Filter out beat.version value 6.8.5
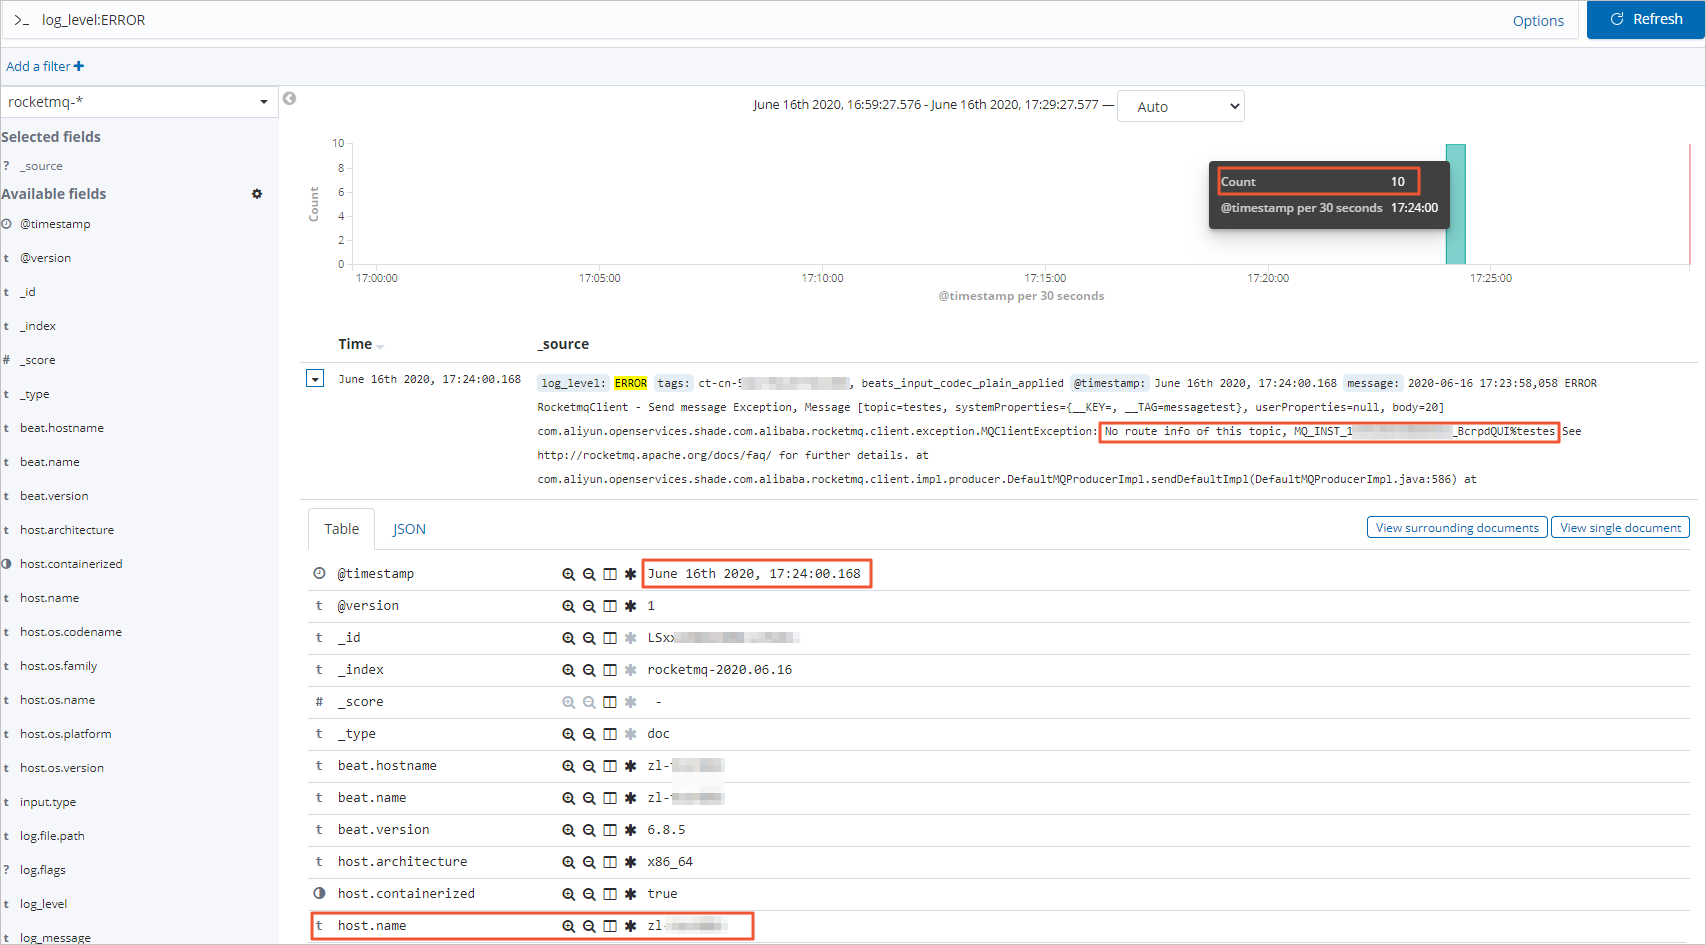 point(589,830)
